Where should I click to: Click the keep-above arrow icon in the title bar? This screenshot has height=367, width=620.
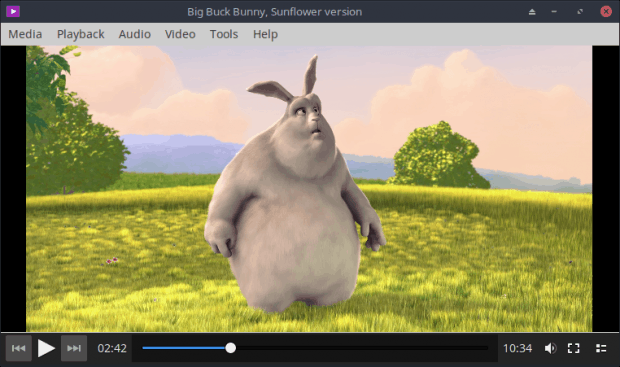(532, 12)
